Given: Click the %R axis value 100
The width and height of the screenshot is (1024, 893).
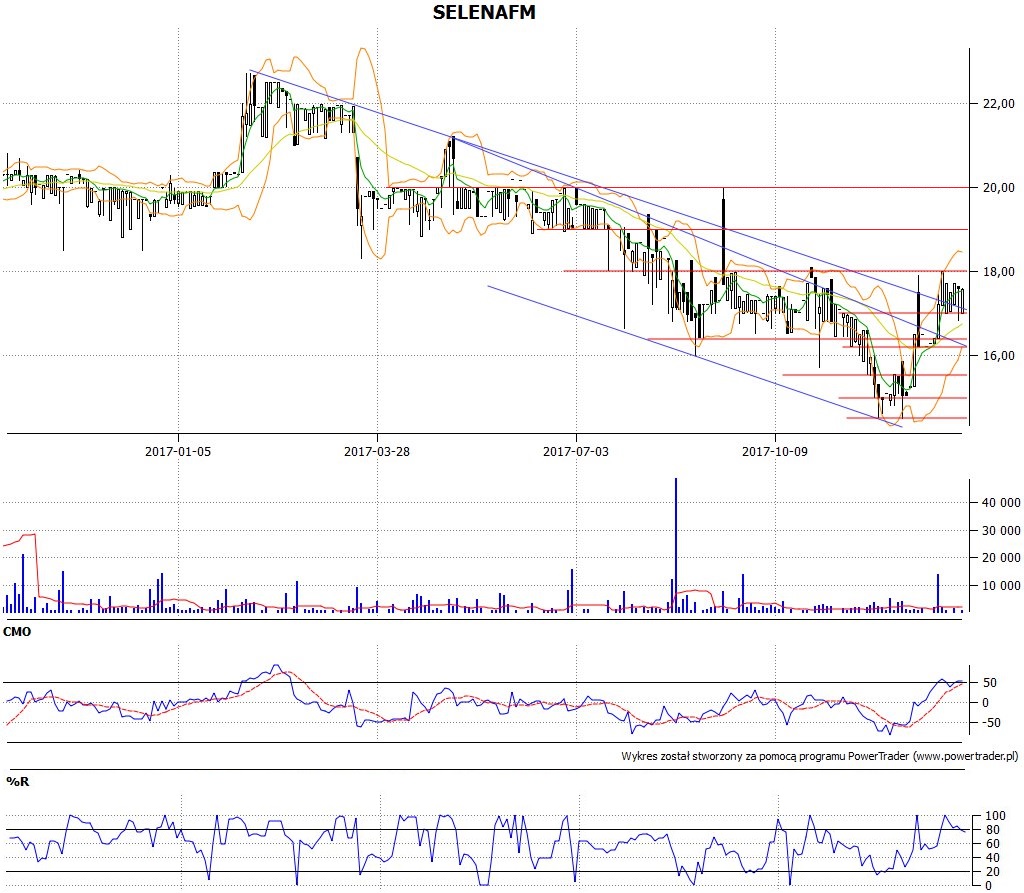Looking at the screenshot, I should click(995, 816).
